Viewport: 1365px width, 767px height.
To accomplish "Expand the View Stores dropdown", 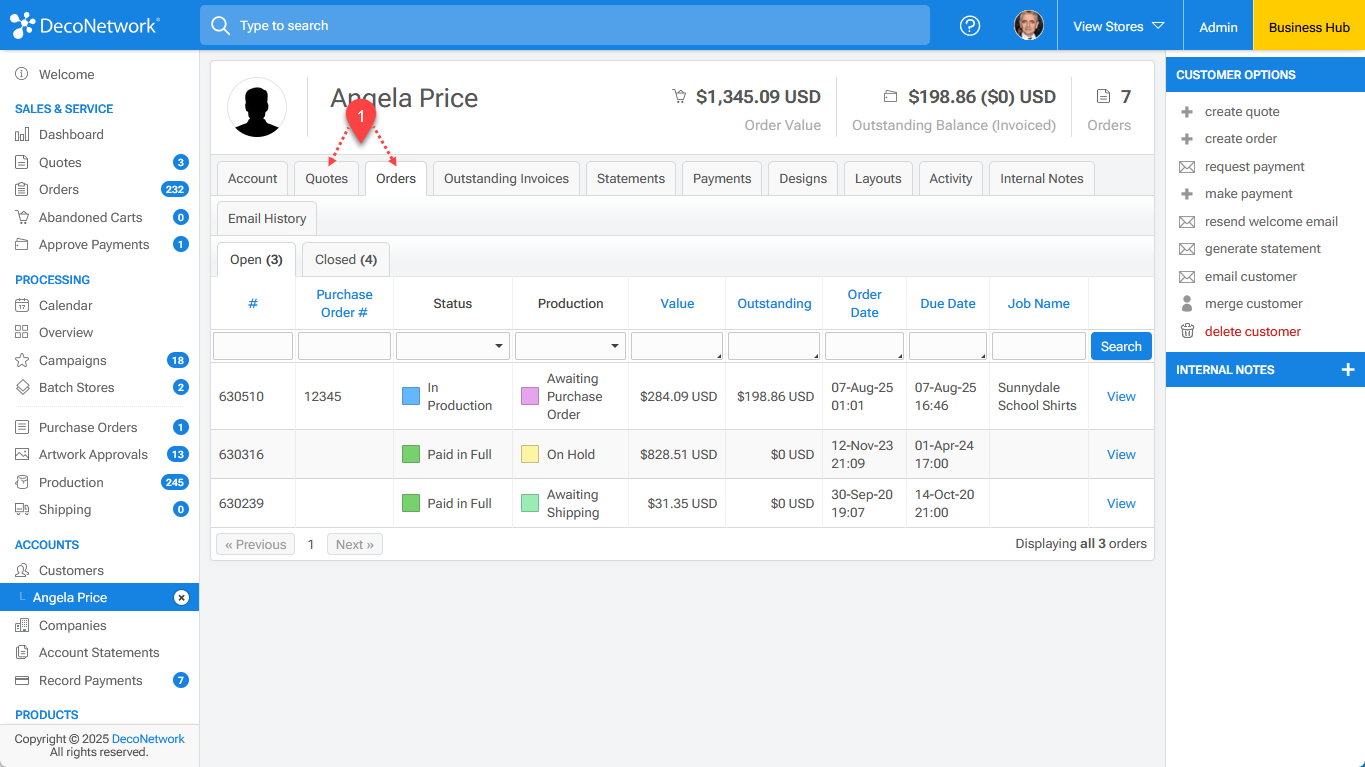I will 1119,26.
